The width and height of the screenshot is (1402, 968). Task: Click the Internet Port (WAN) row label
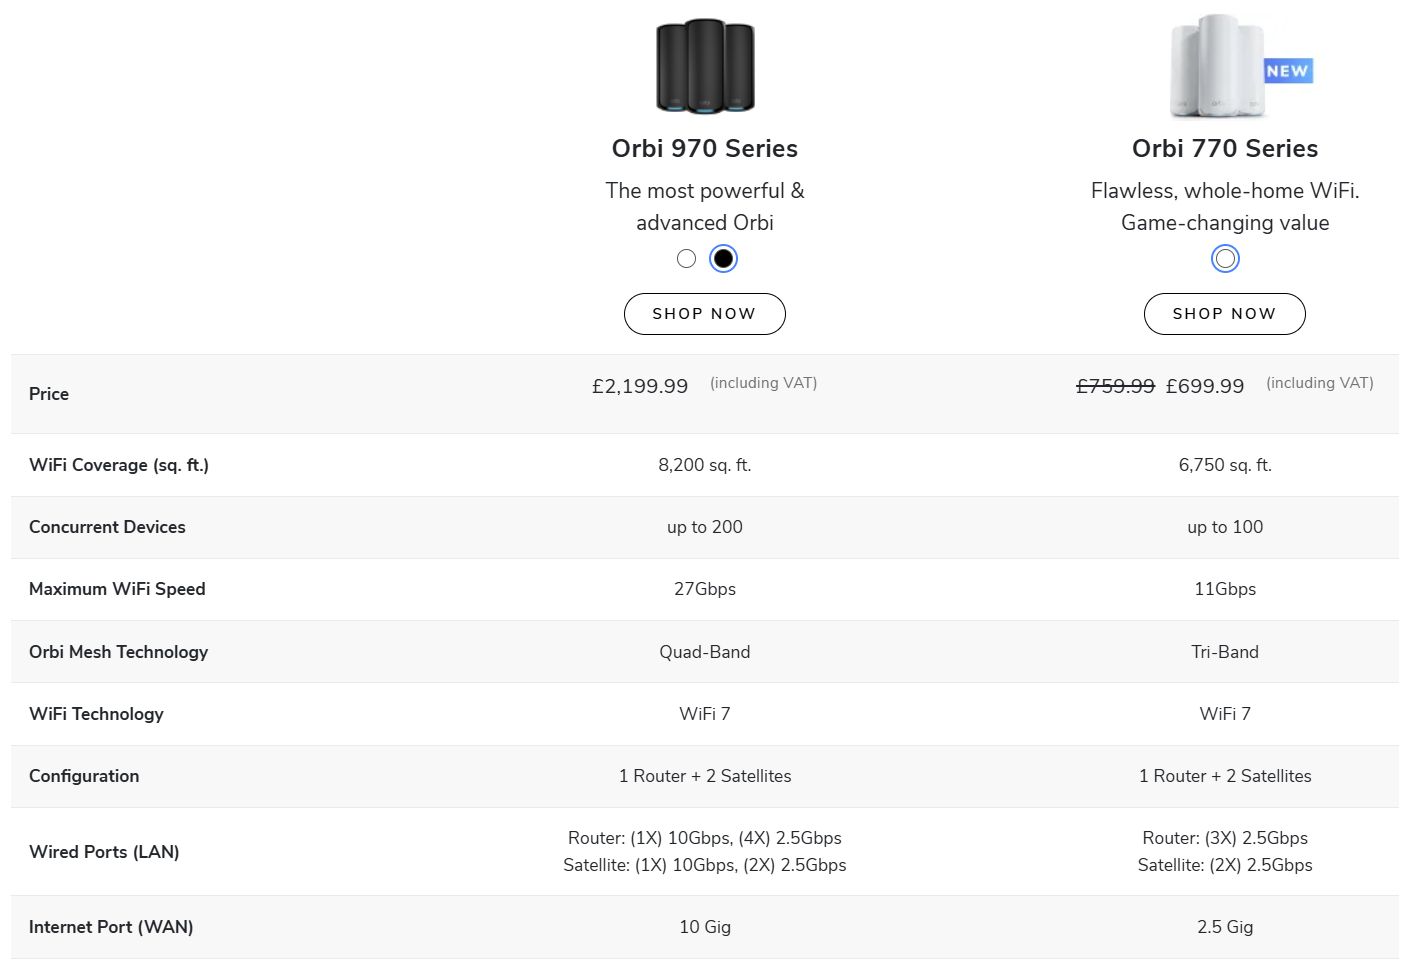(111, 927)
